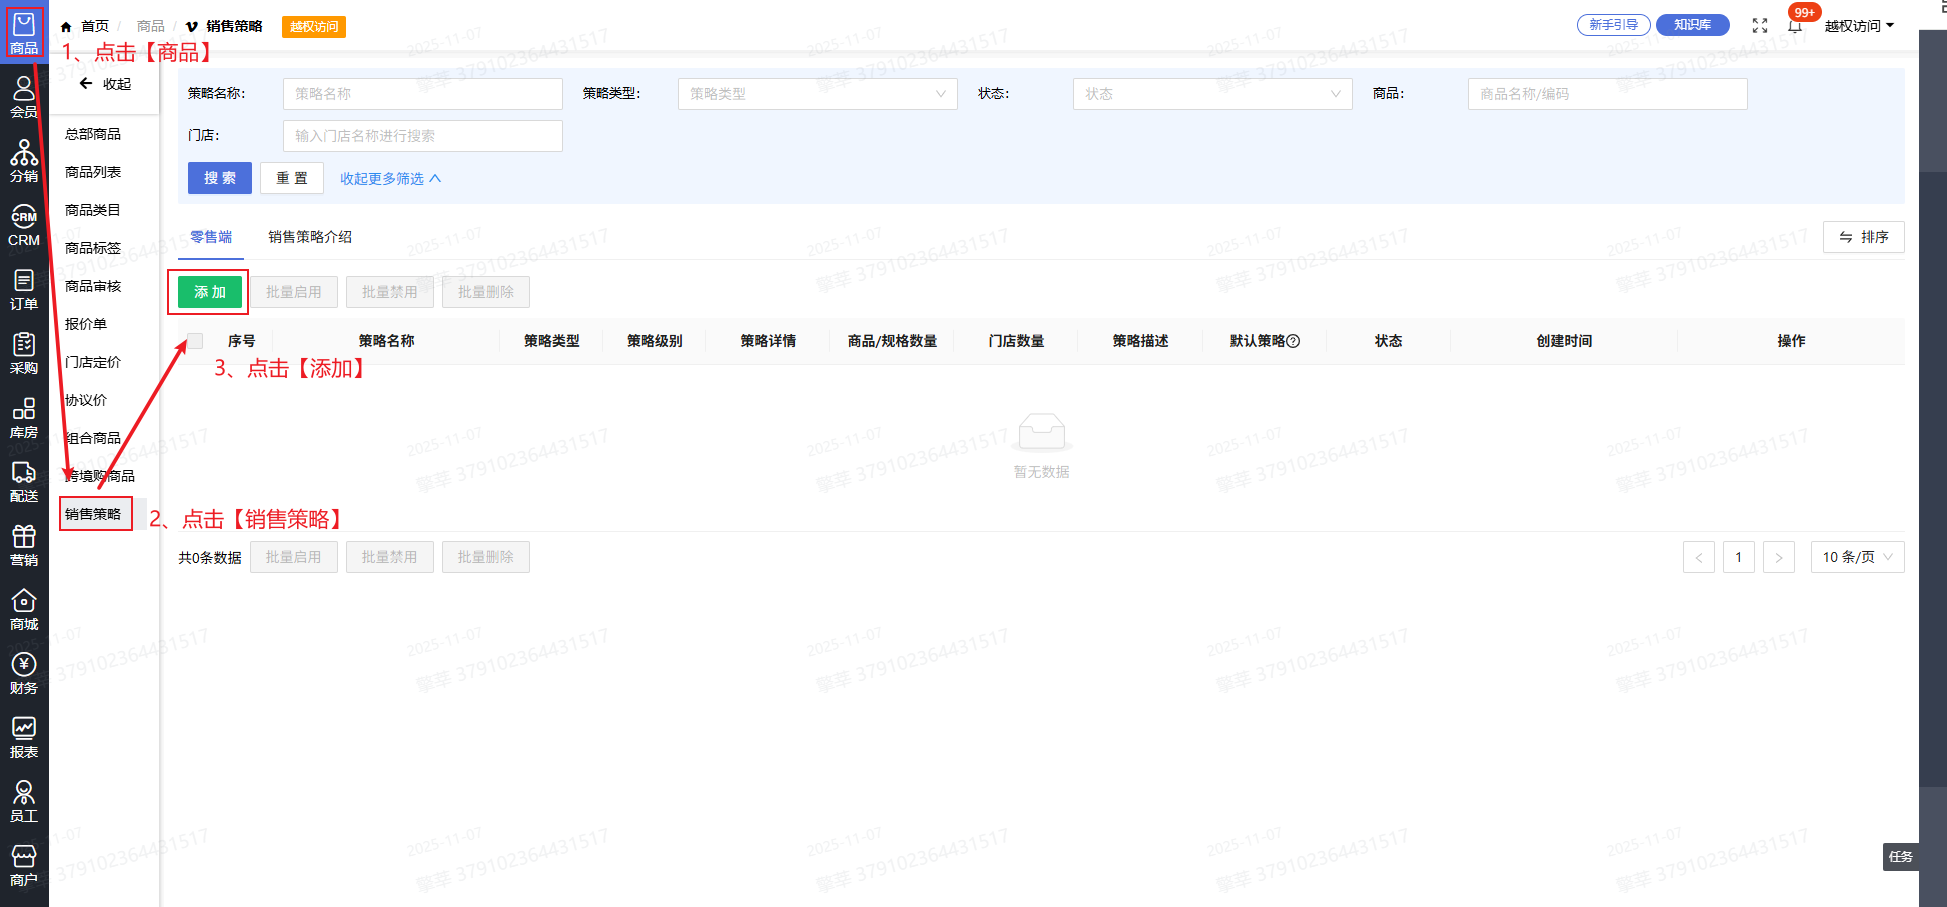Expand the 策略类型 dropdown
The height and width of the screenshot is (907, 1947).
point(817,94)
